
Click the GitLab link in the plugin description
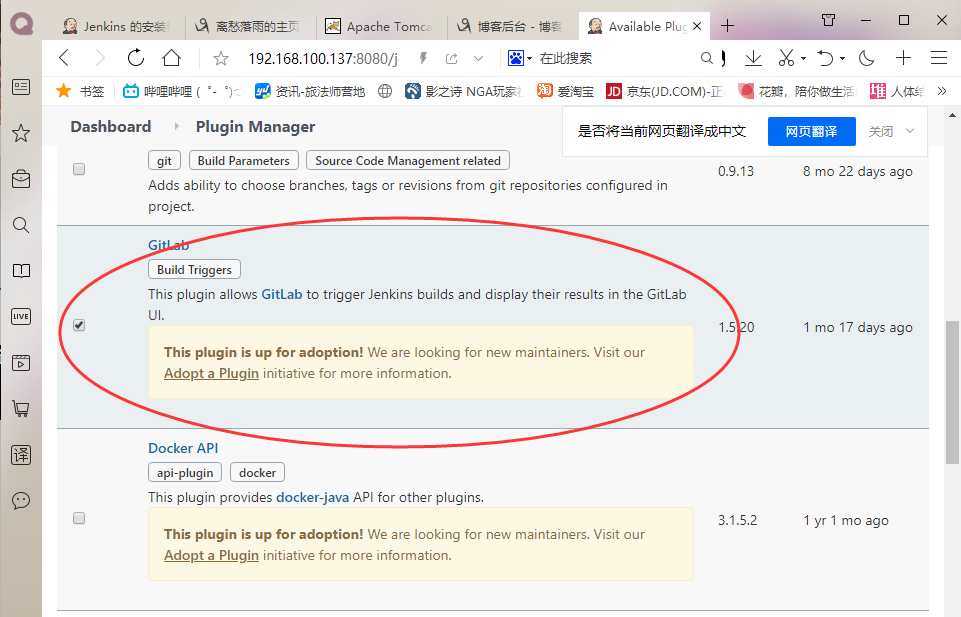pos(282,294)
